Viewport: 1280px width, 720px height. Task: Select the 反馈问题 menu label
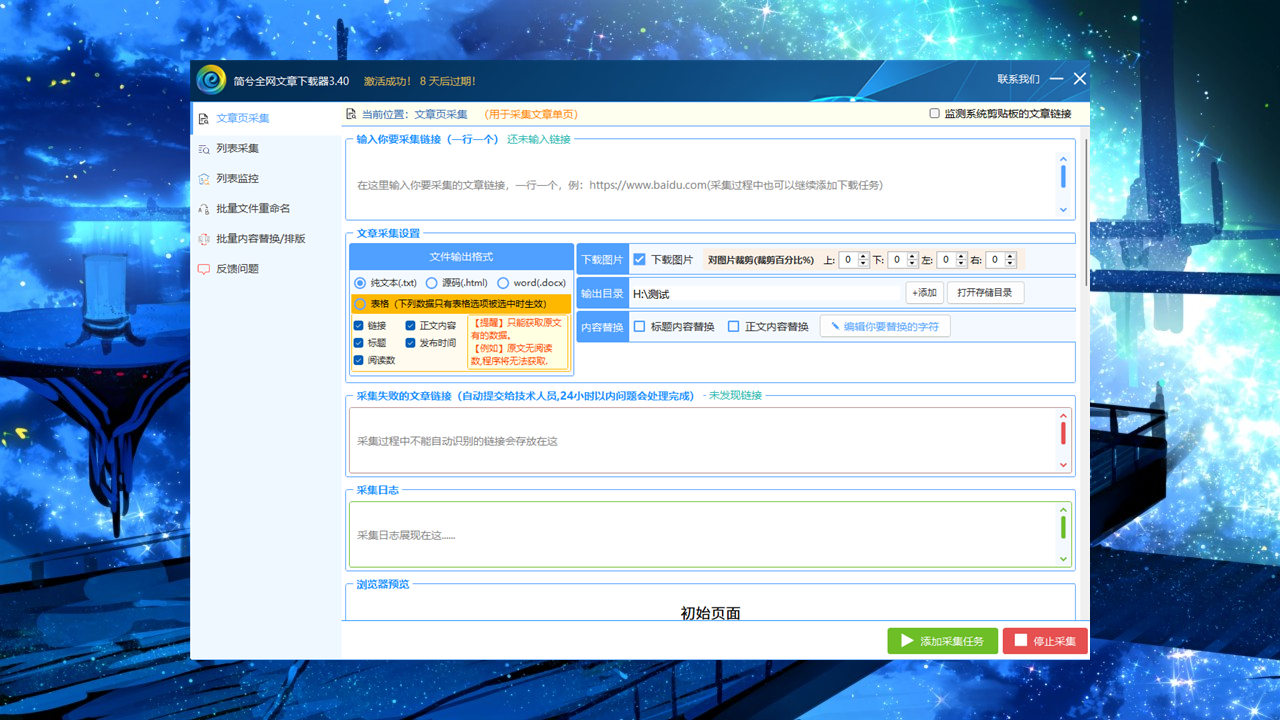click(237, 268)
